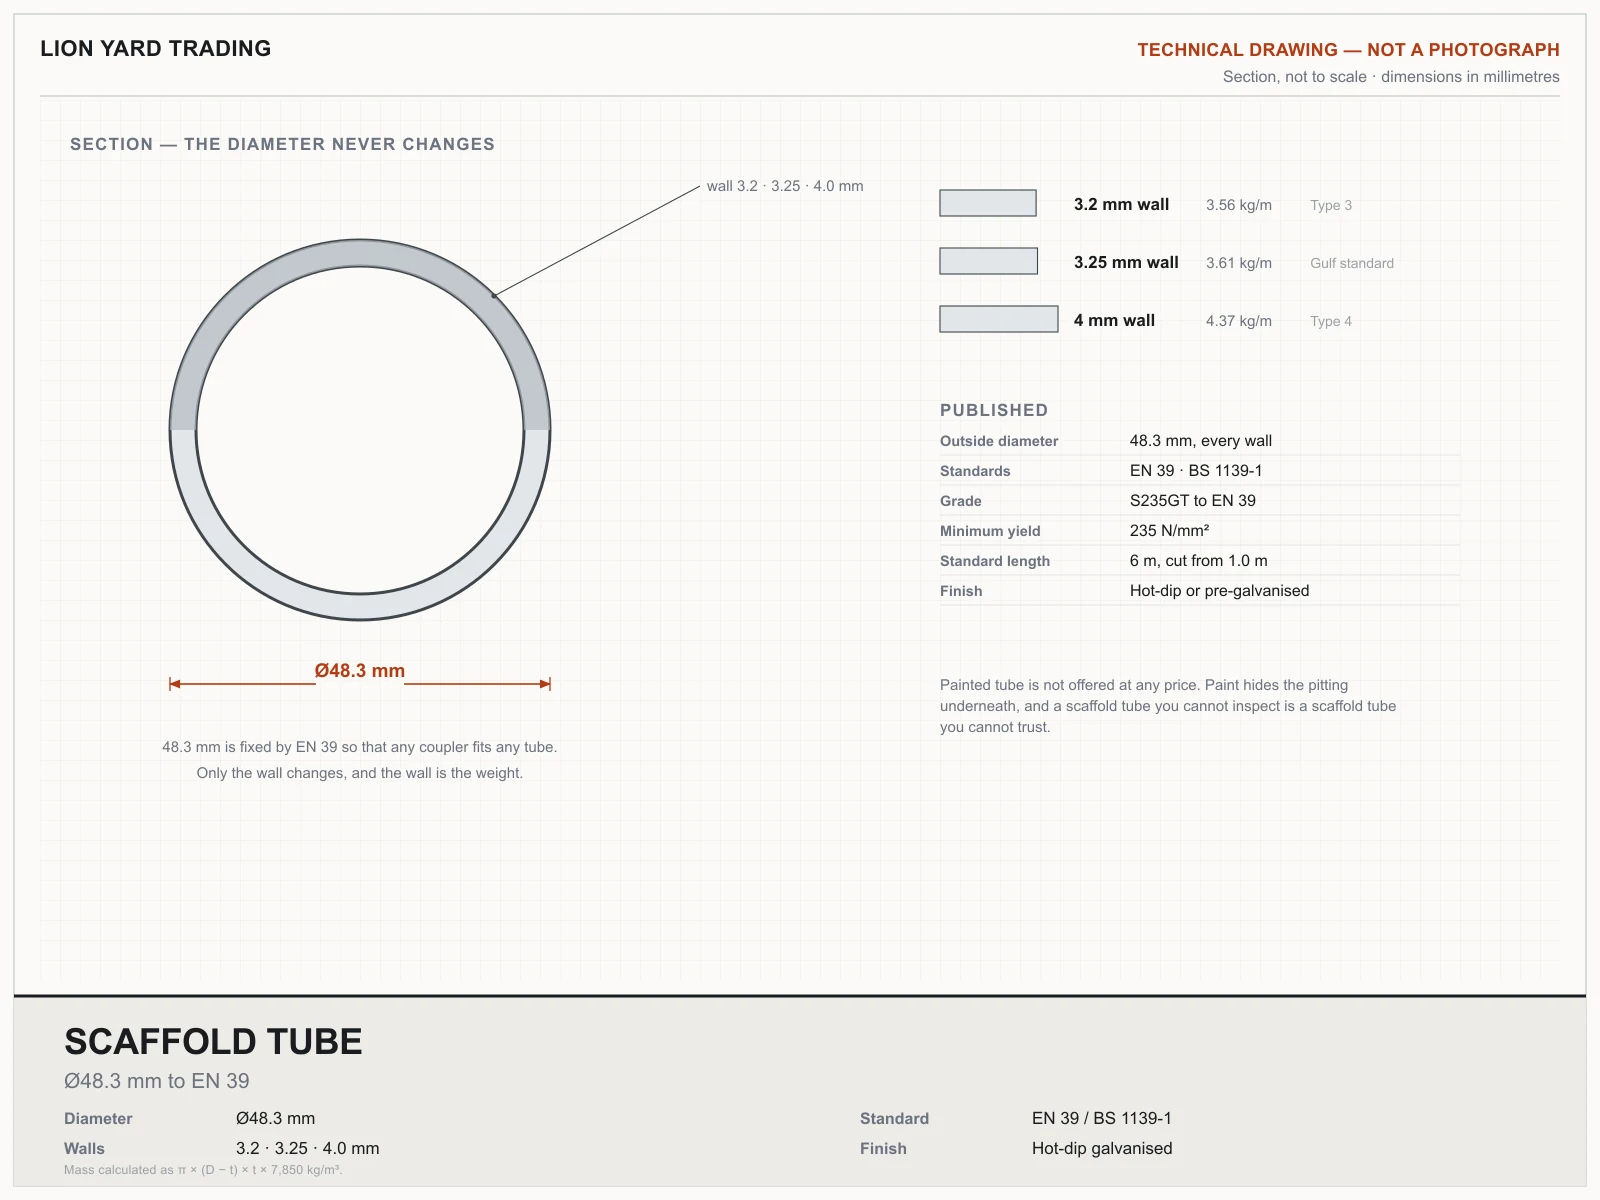The width and height of the screenshot is (1600, 1200).
Task: Click the TECHNICAL DRAWING — NOT A PHOTOGRAPH notice
Action: (1348, 49)
